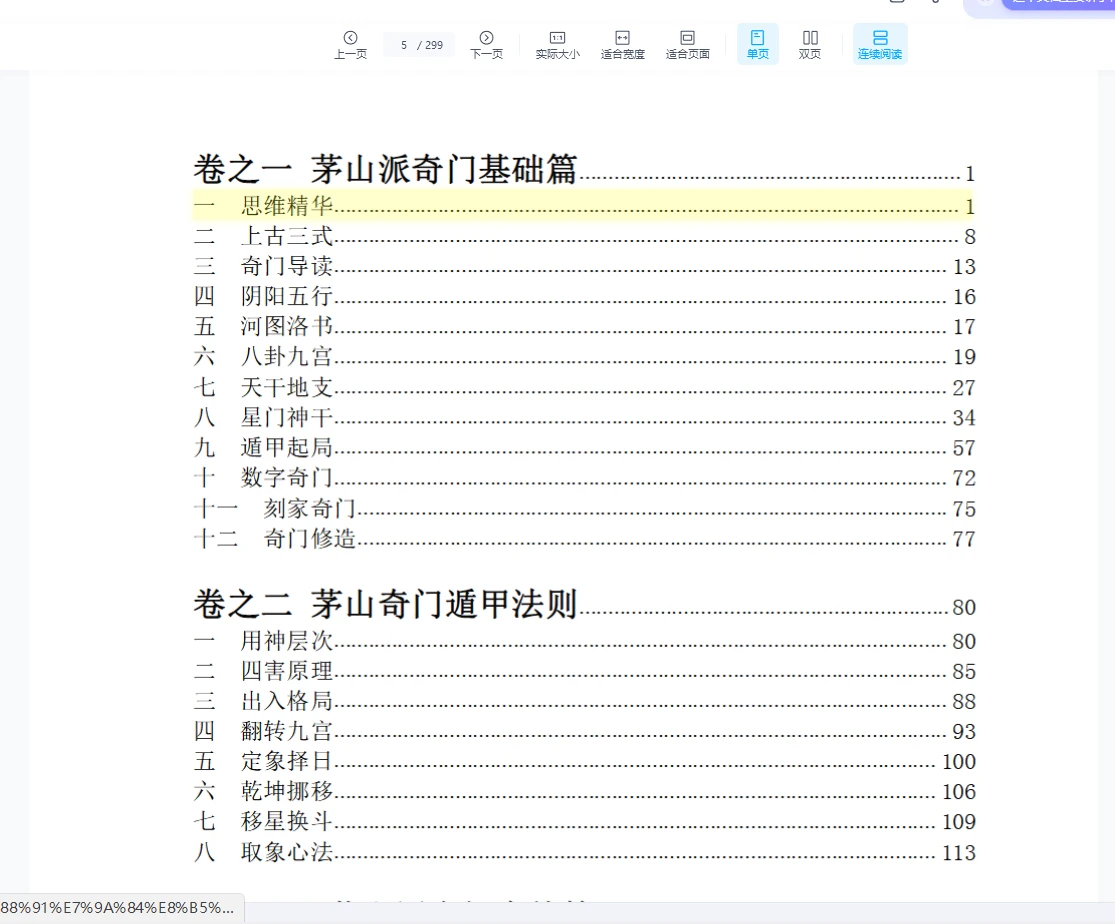Click the total page count 299

click(434, 45)
